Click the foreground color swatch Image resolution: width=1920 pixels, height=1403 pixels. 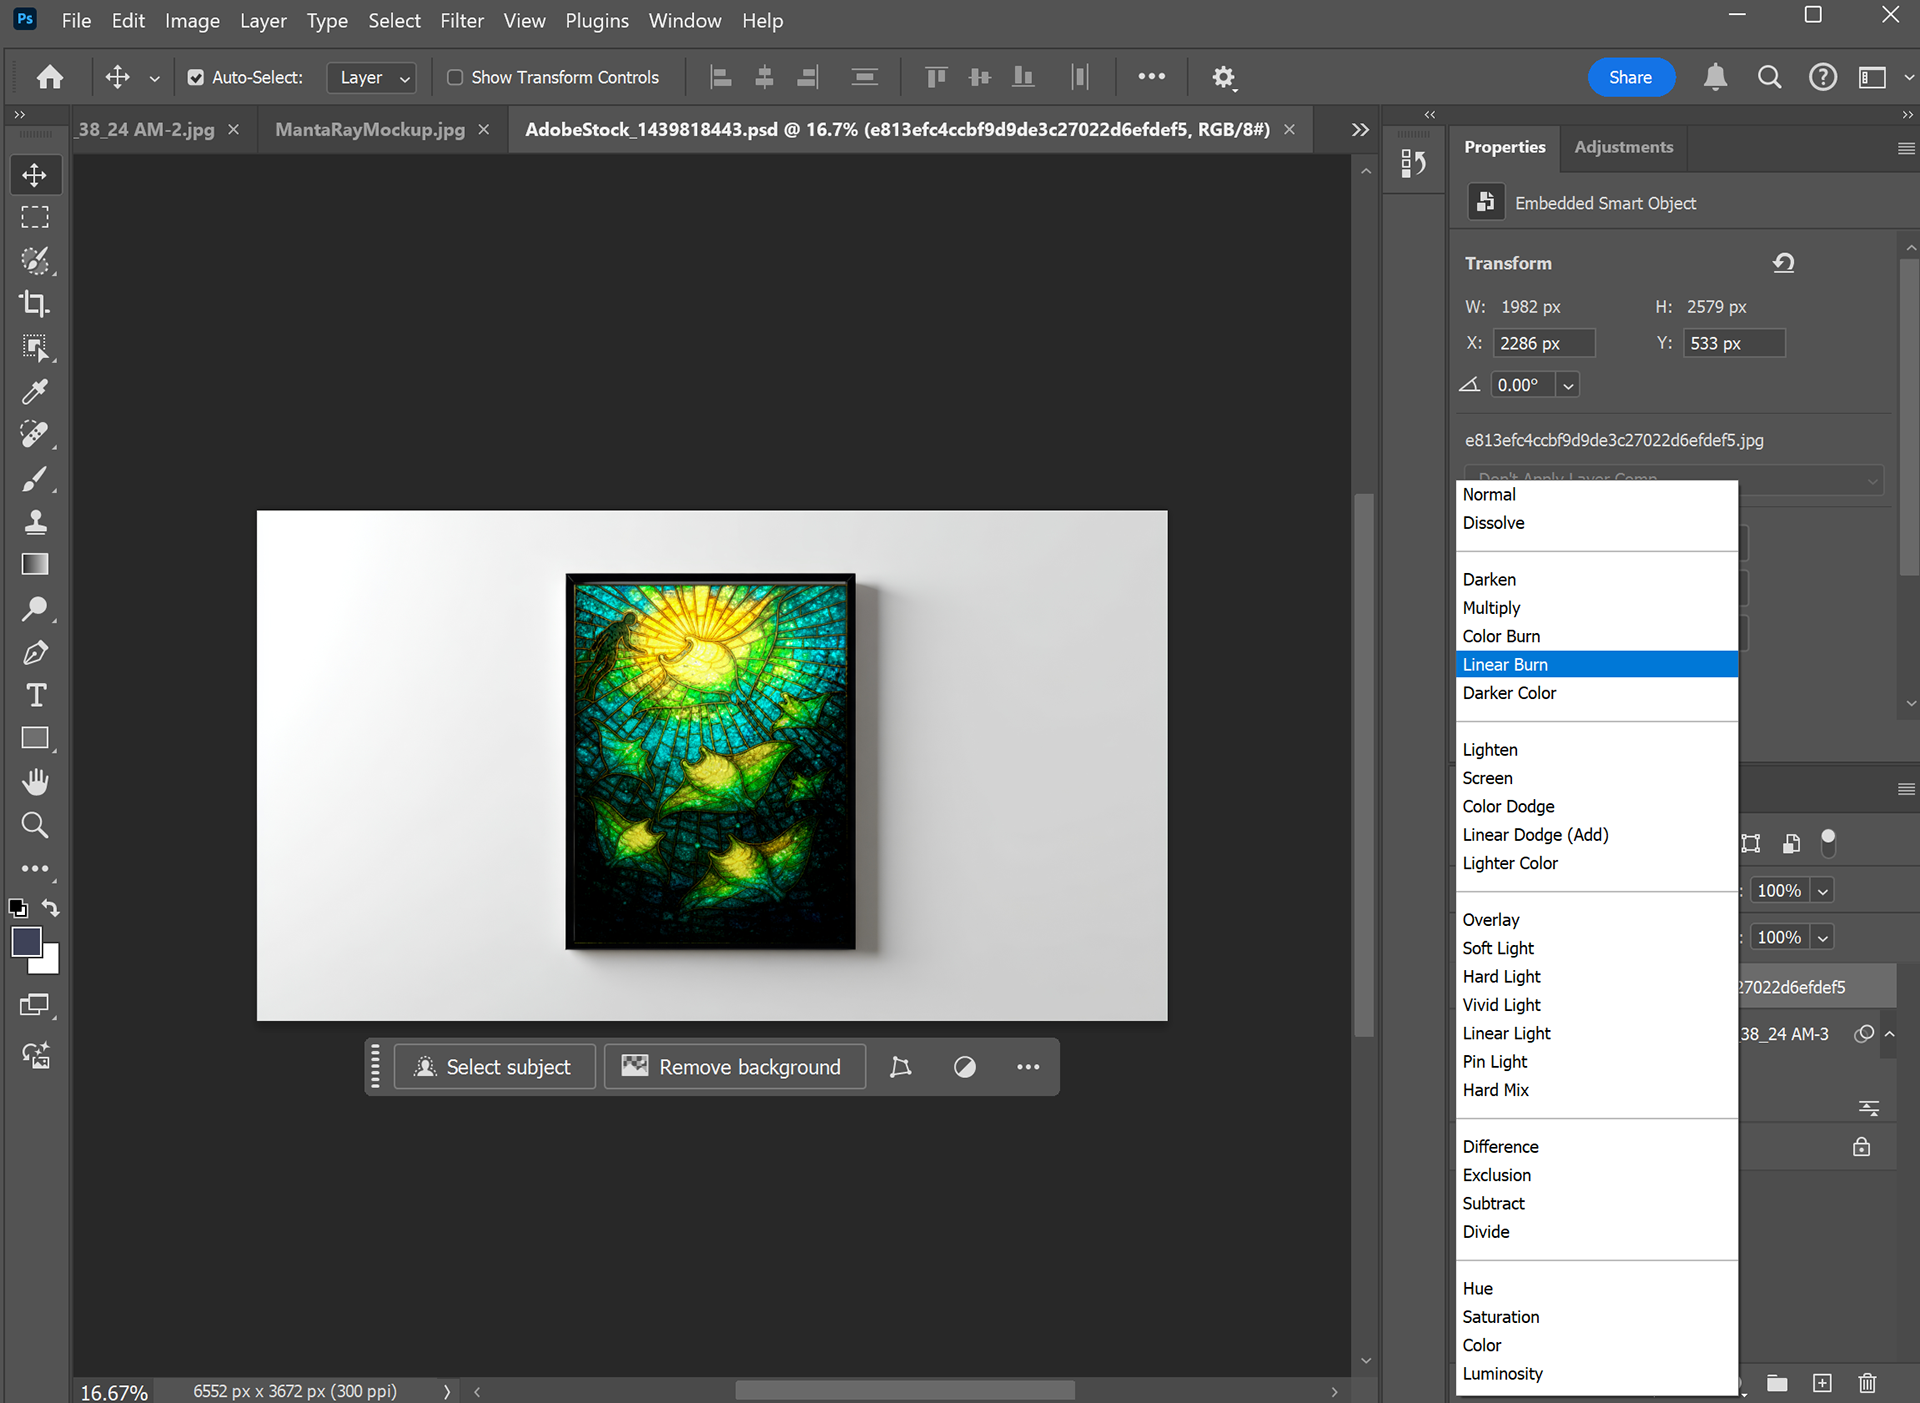pos(26,941)
